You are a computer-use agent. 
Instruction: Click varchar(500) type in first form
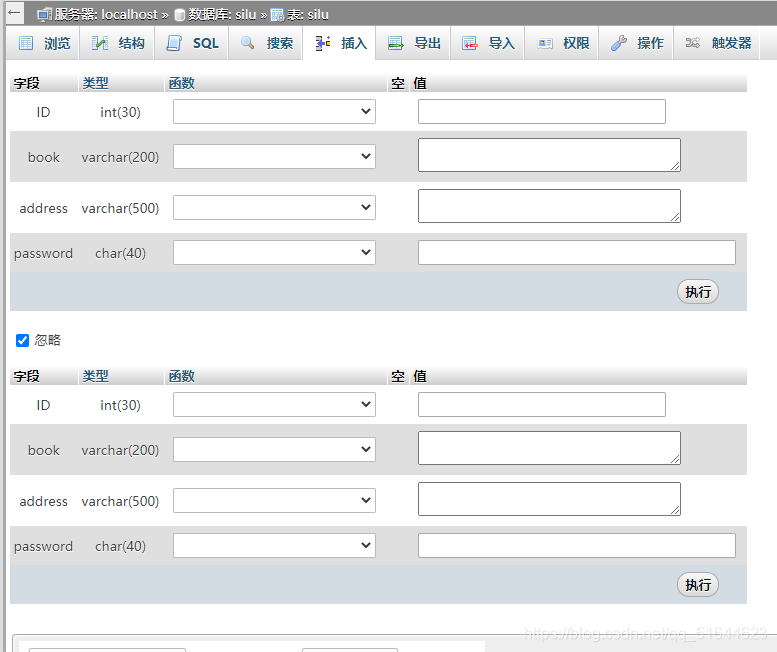(x=120, y=208)
